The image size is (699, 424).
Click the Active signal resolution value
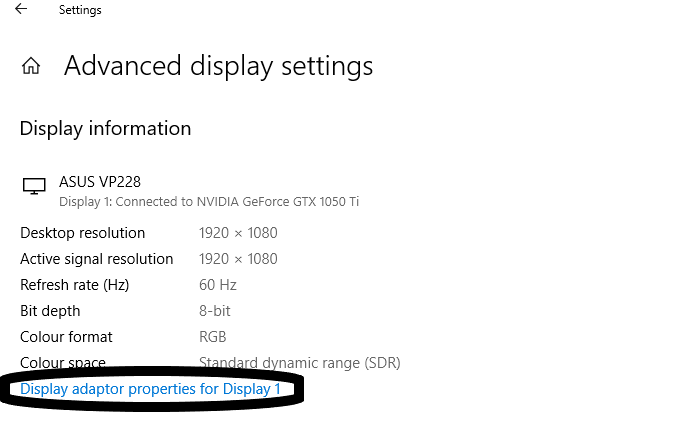[238, 259]
